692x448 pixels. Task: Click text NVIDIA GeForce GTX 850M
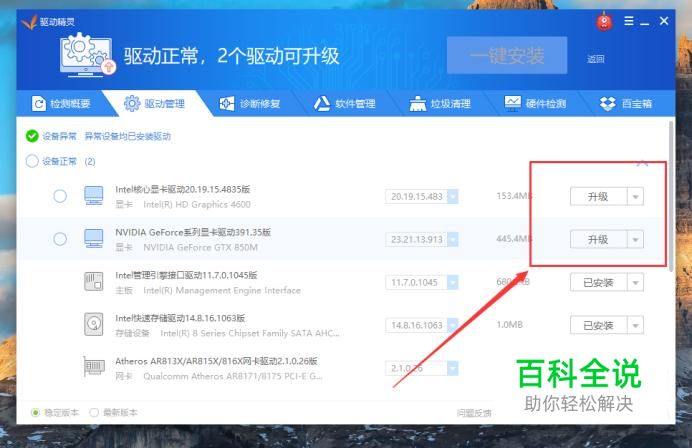click(x=200, y=248)
